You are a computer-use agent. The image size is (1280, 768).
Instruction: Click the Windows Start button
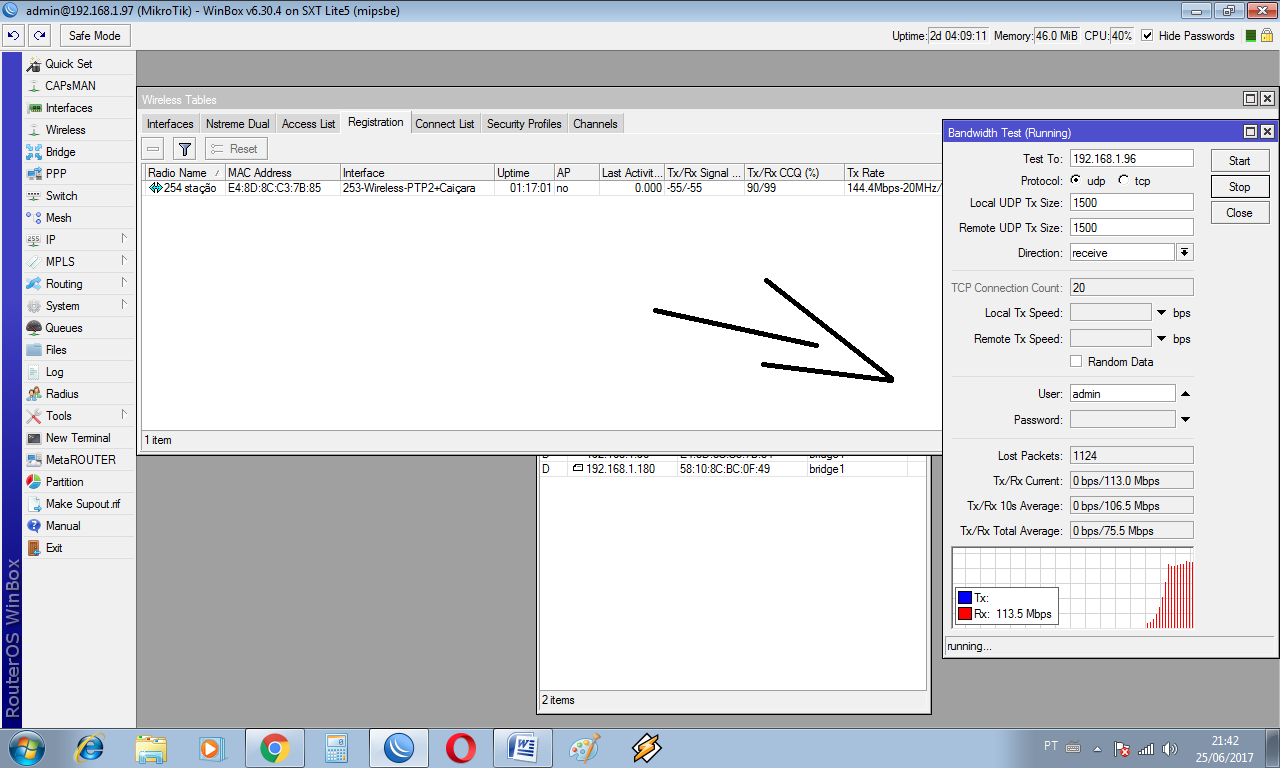pyautogui.click(x=25, y=747)
